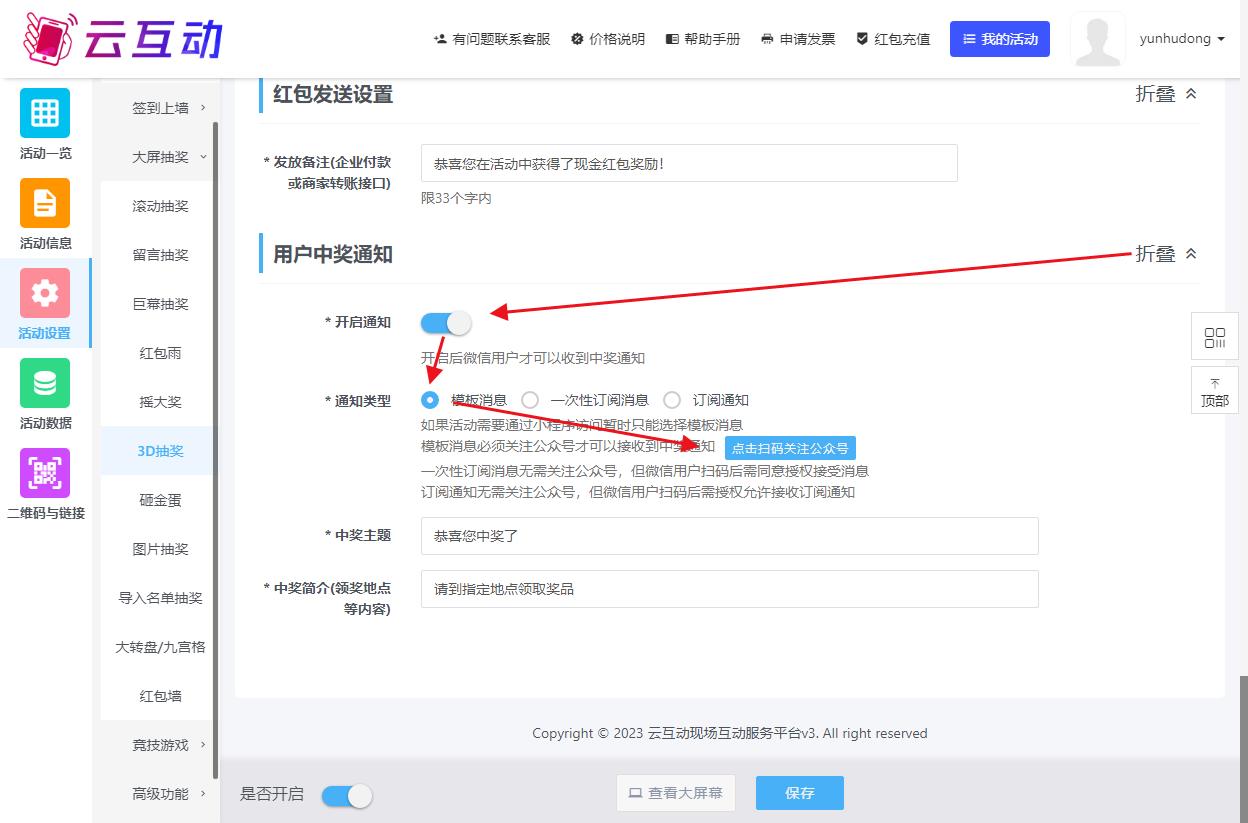The height and width of the screenshot is (823, 1248).
Task: Click the 活动信息 document icon
Action: [x=45, y=203]
